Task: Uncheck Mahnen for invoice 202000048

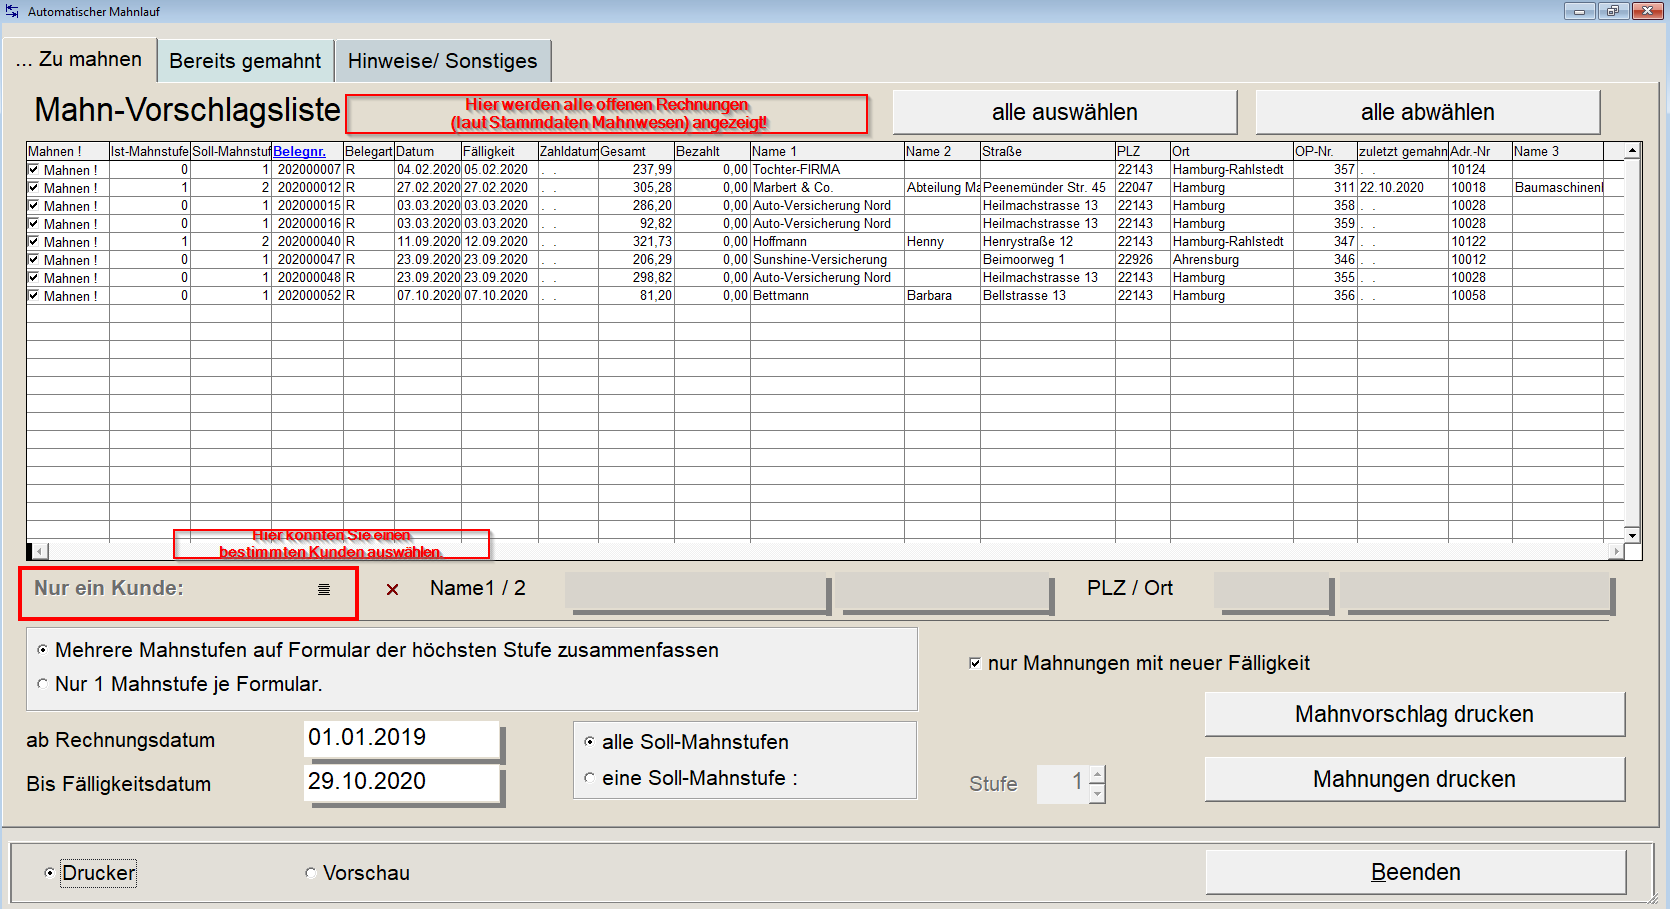Action: [x=33, y=278]
